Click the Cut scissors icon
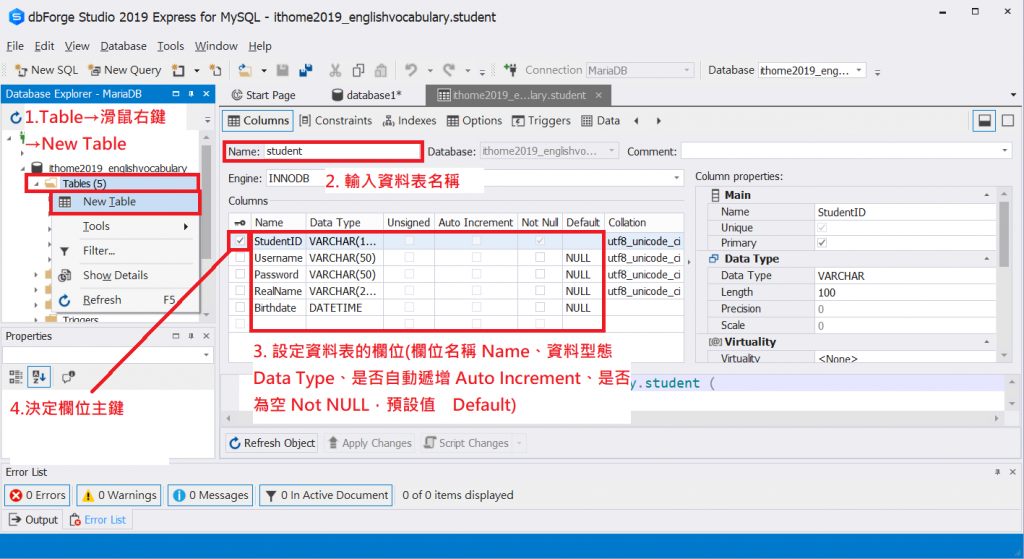The width and height of the screenshot is (1024, 559). tap(335, 70)
